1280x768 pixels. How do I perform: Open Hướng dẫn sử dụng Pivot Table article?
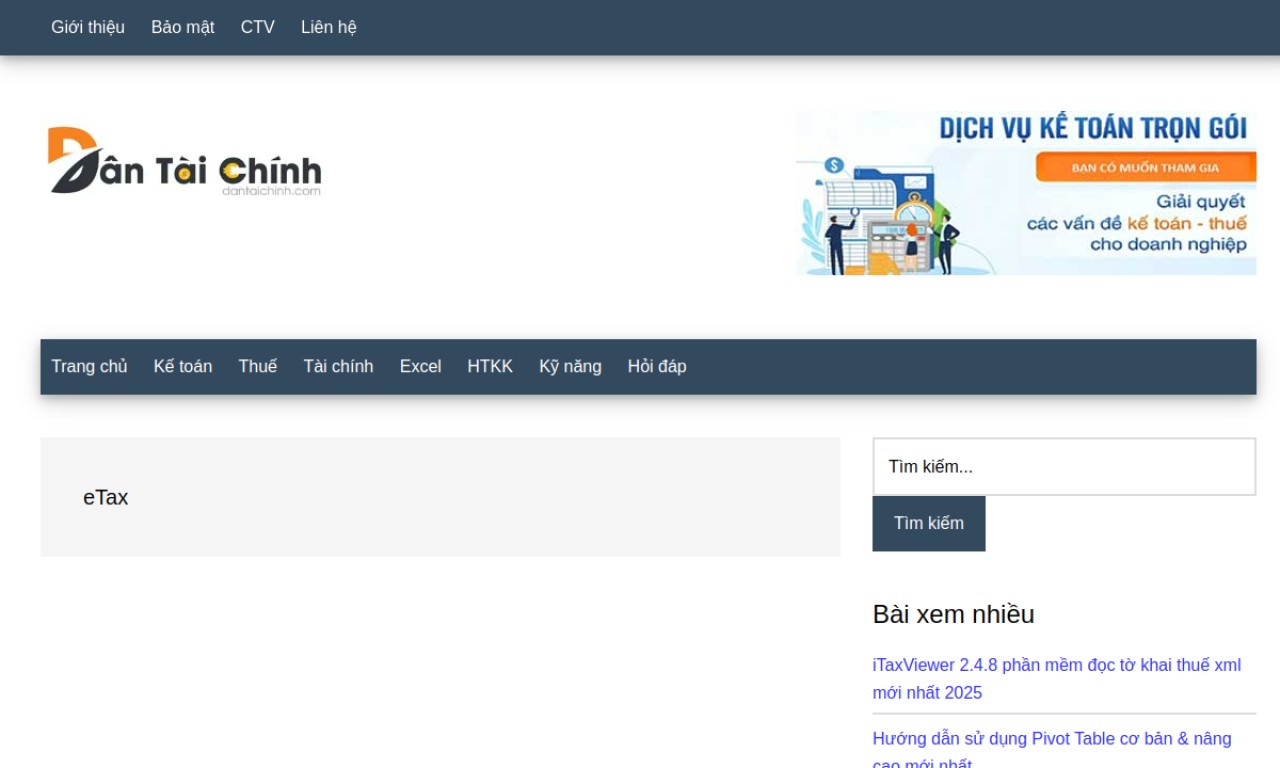coord(1052,751)
